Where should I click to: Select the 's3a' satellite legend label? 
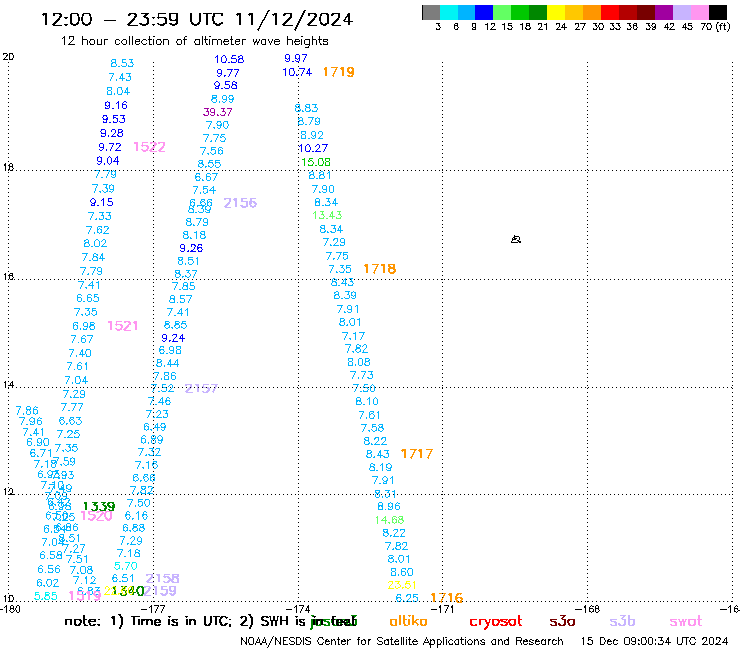[562, 621]
